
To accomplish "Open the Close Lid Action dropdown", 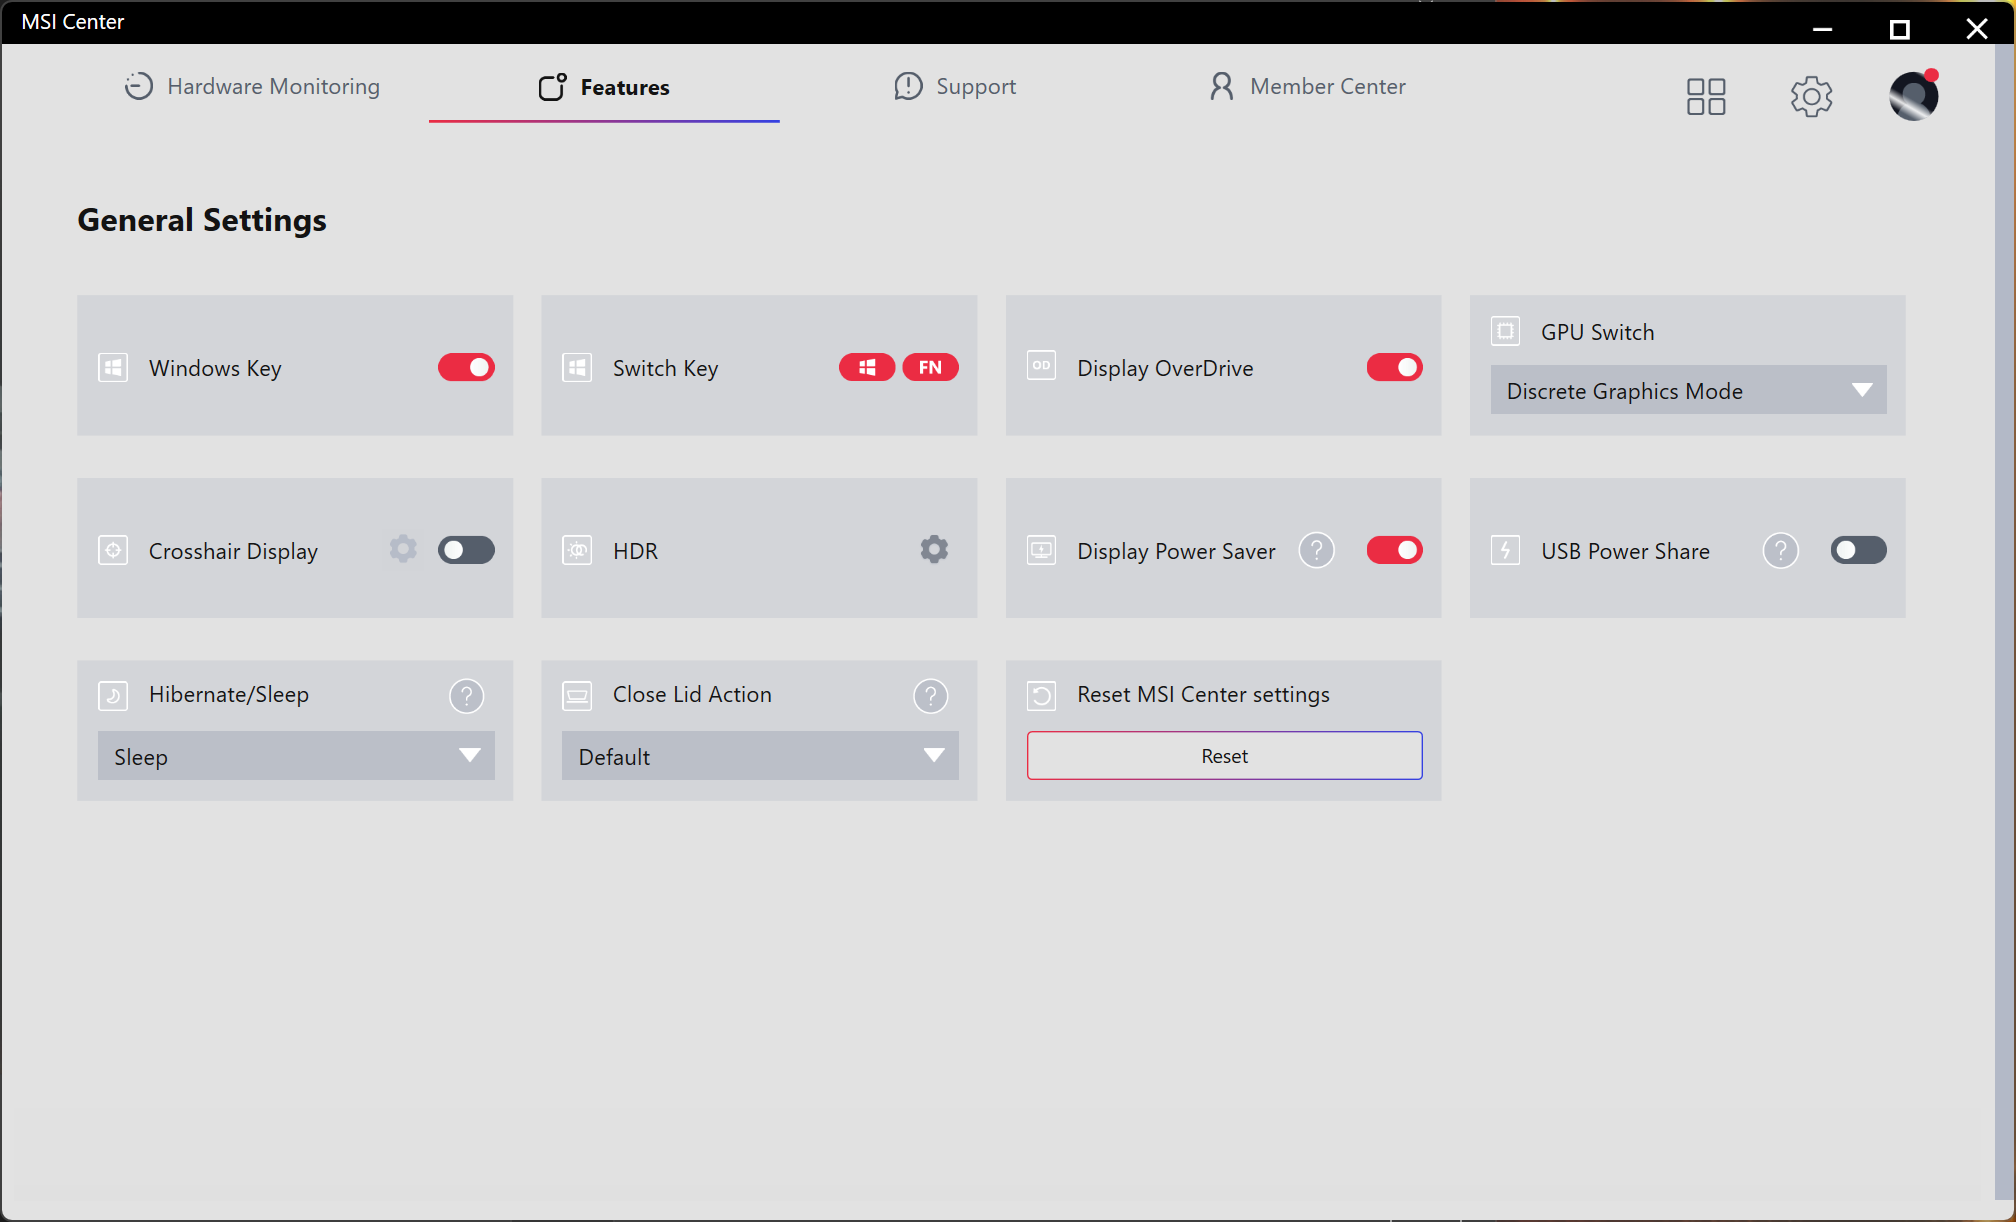I will click(760, 756).
